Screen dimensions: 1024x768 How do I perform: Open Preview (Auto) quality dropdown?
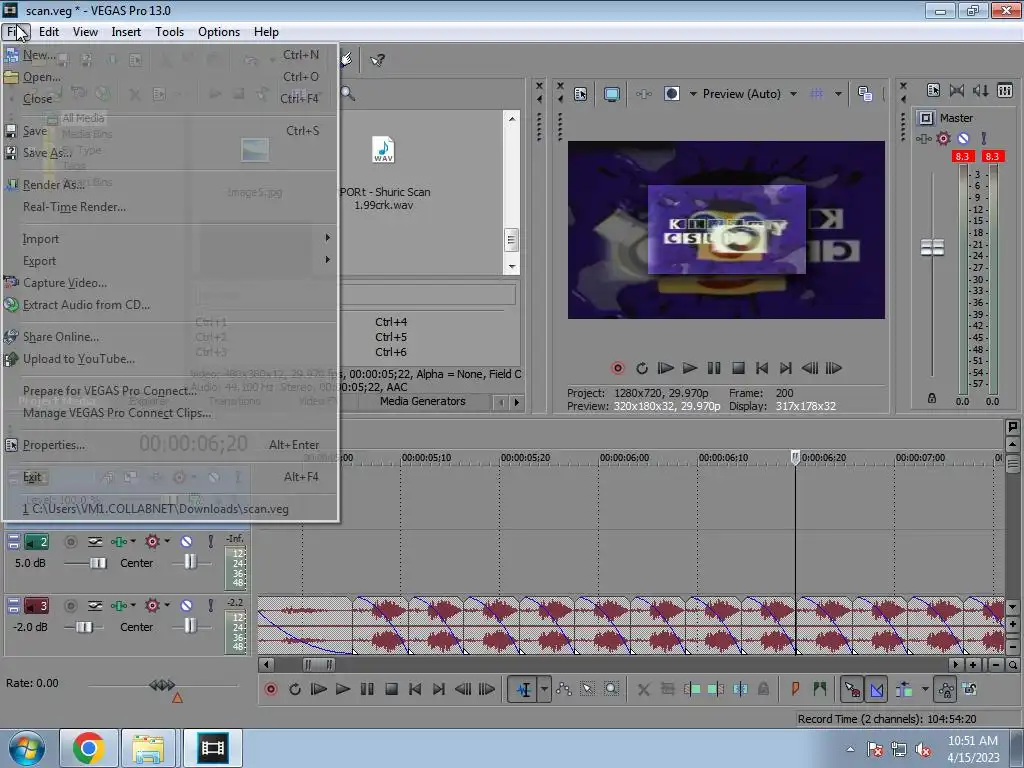[793, 94]
